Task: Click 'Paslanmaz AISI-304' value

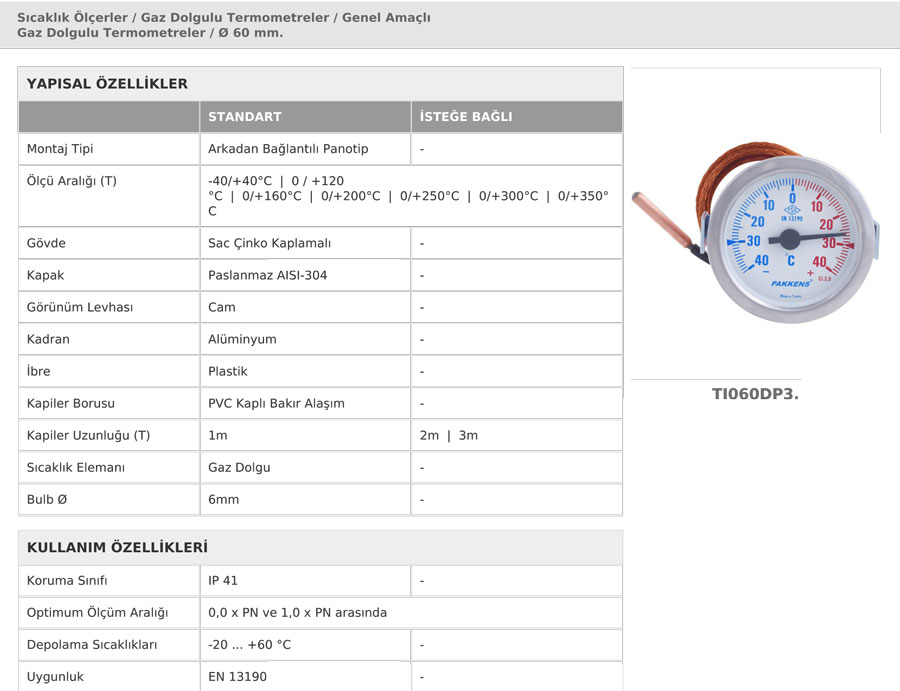Action: tap(267, 275)
